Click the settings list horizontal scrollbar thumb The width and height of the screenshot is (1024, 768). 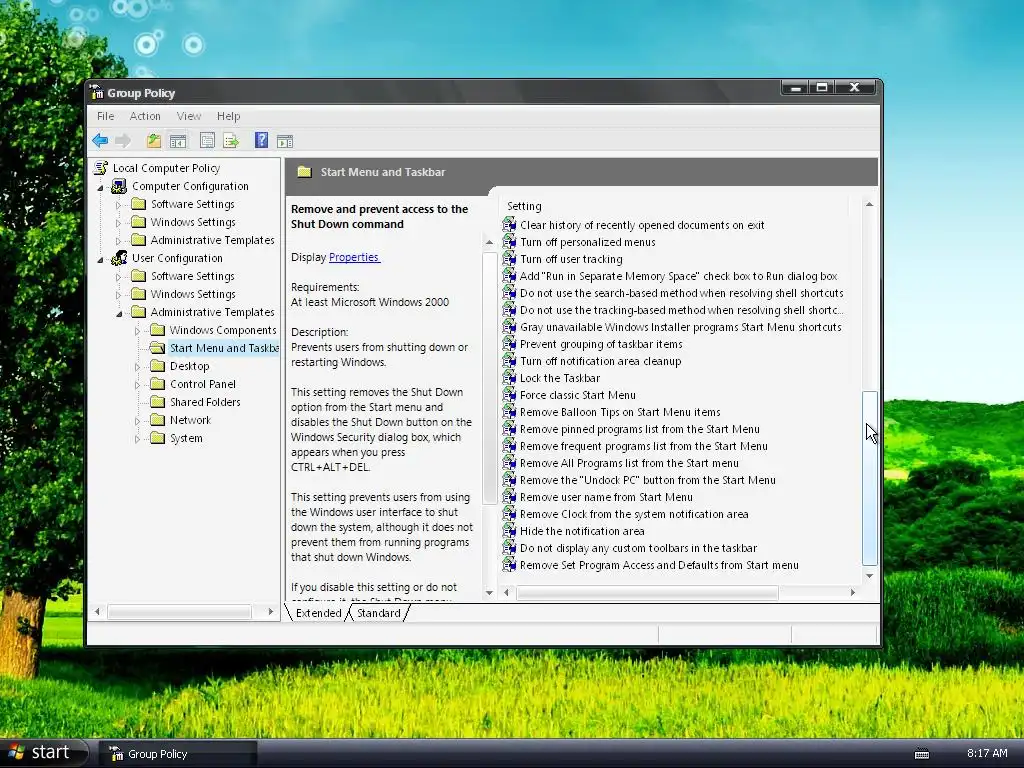click(647, 592)
